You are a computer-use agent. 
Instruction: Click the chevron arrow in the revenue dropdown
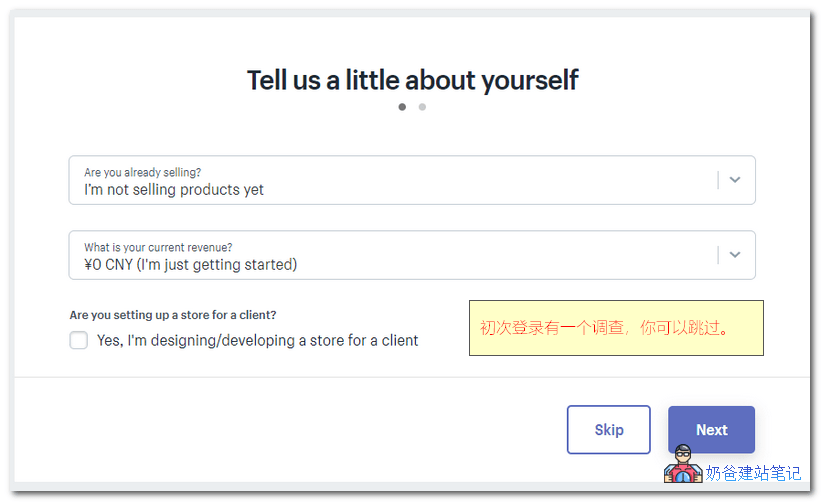pos(735,255)
